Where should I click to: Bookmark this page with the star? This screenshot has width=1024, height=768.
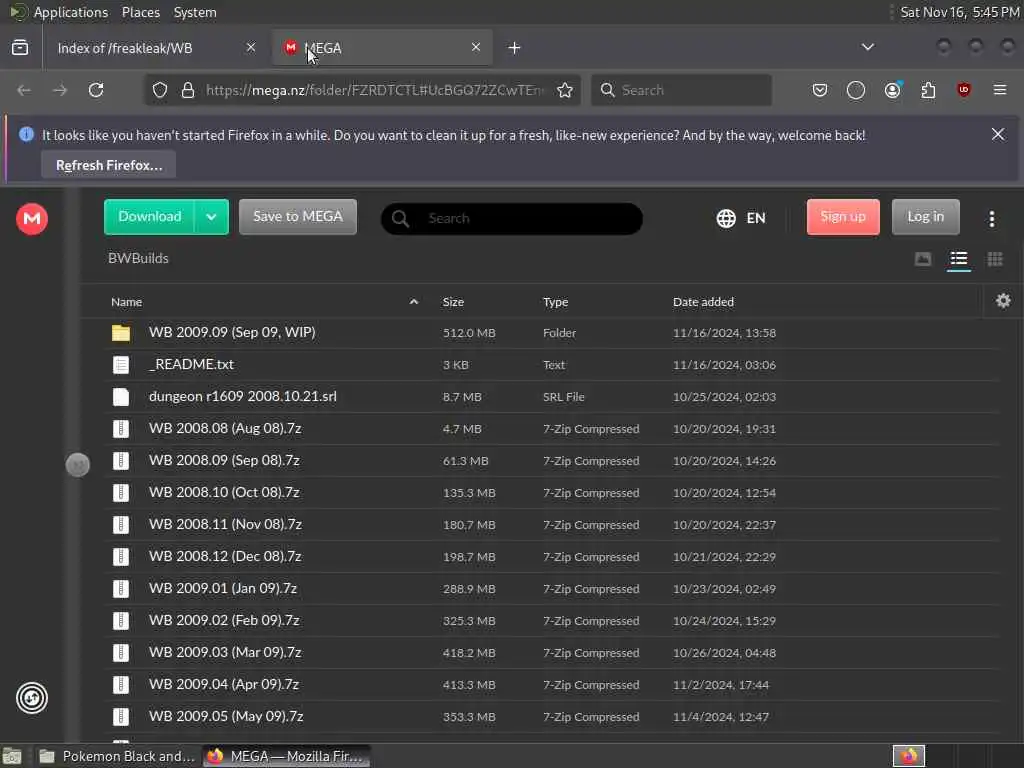pyautogui.click(x=565, y=90)
